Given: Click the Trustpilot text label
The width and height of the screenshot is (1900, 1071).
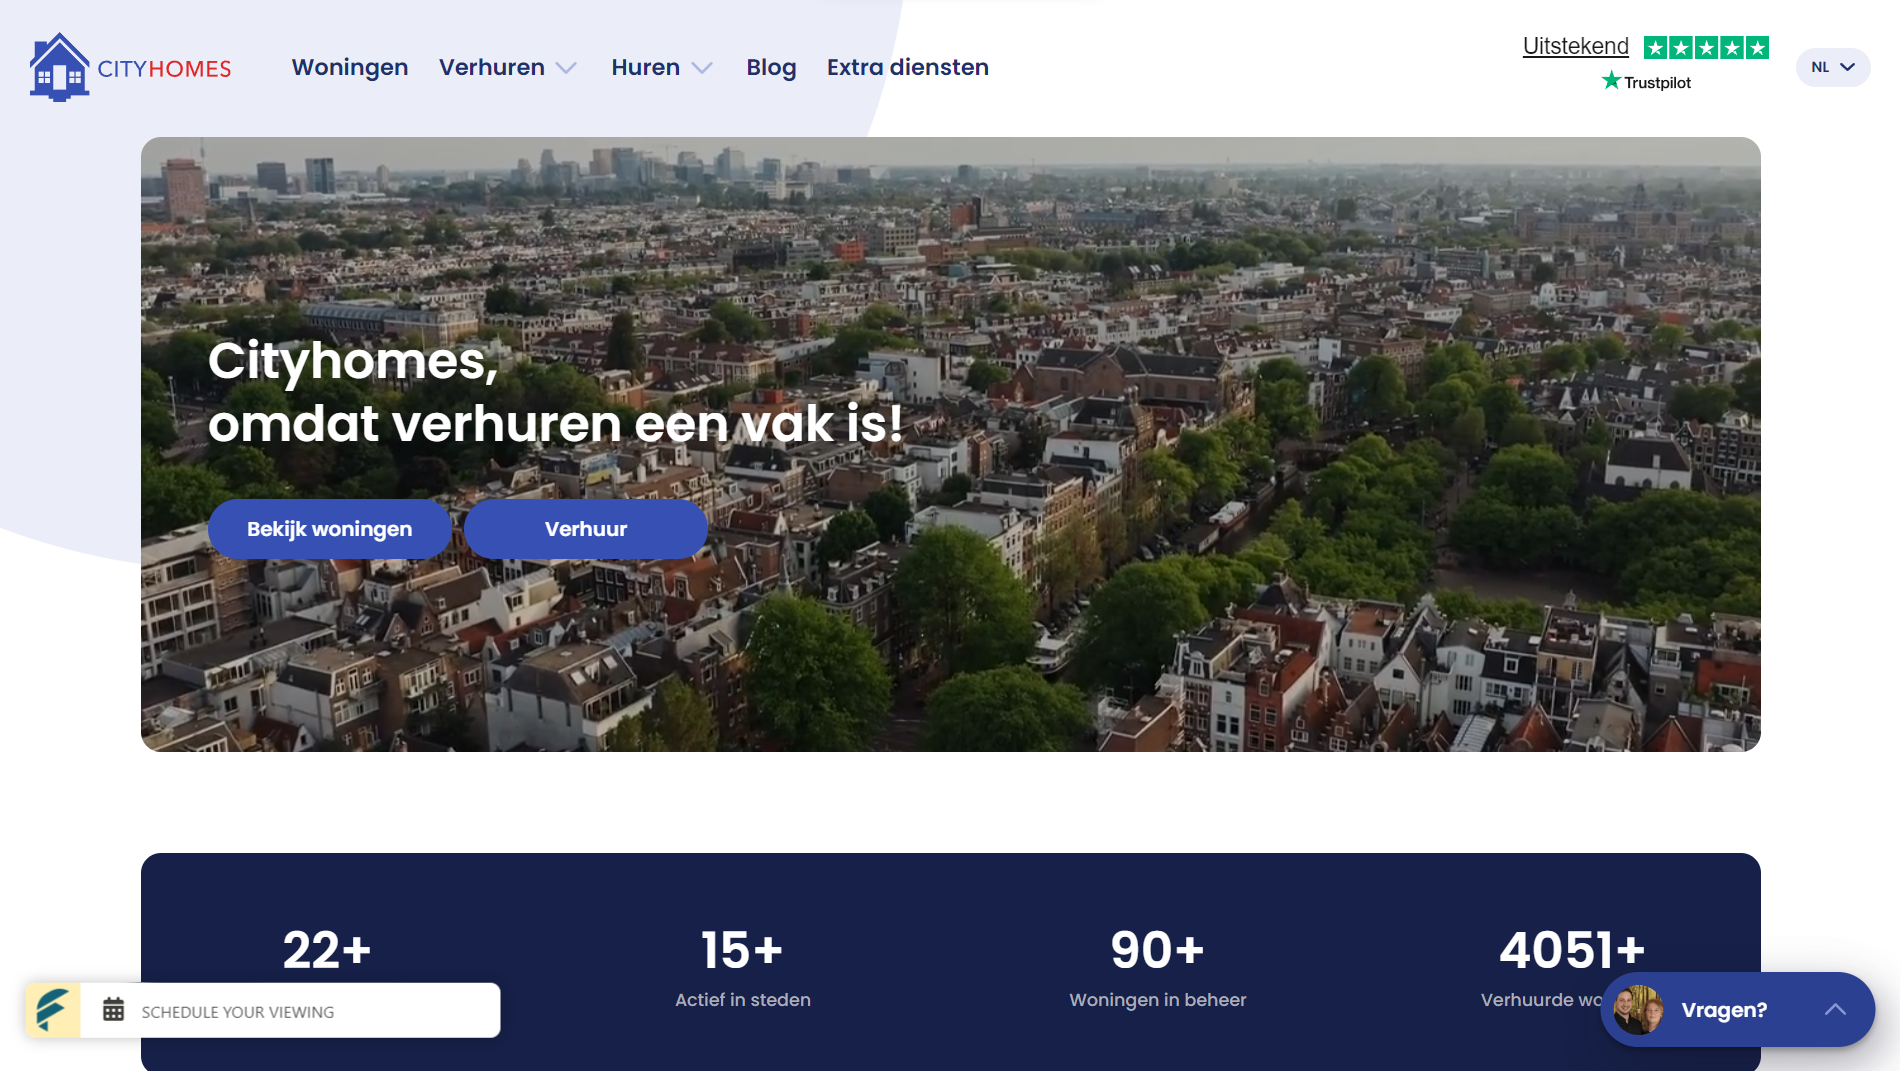Looking at the screenshot, I should pyautogui.click(x=1657, y=83).
